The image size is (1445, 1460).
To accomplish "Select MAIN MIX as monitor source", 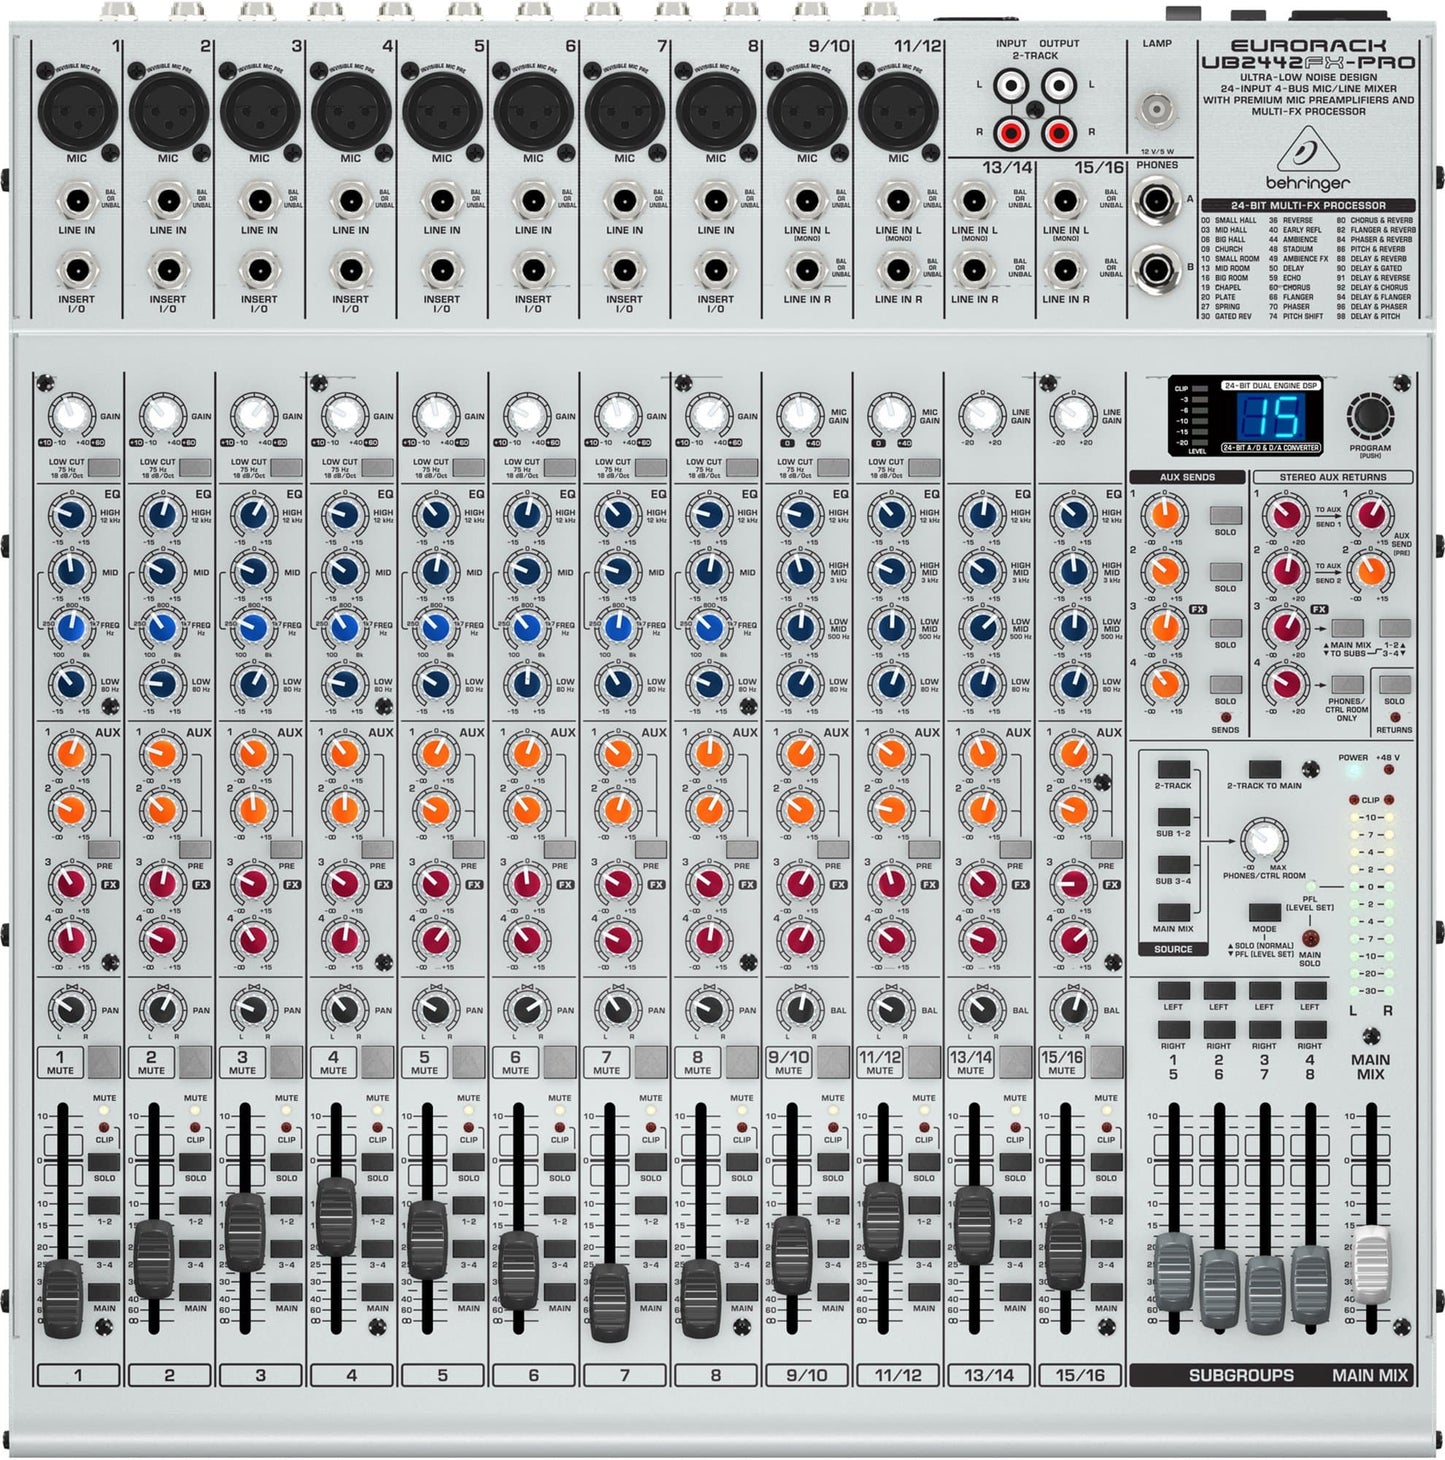I will click(1173, 912).
